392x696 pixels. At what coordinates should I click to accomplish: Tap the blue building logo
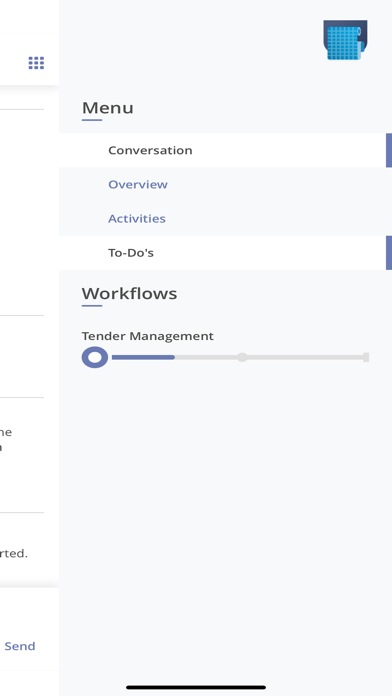(345, 40)
